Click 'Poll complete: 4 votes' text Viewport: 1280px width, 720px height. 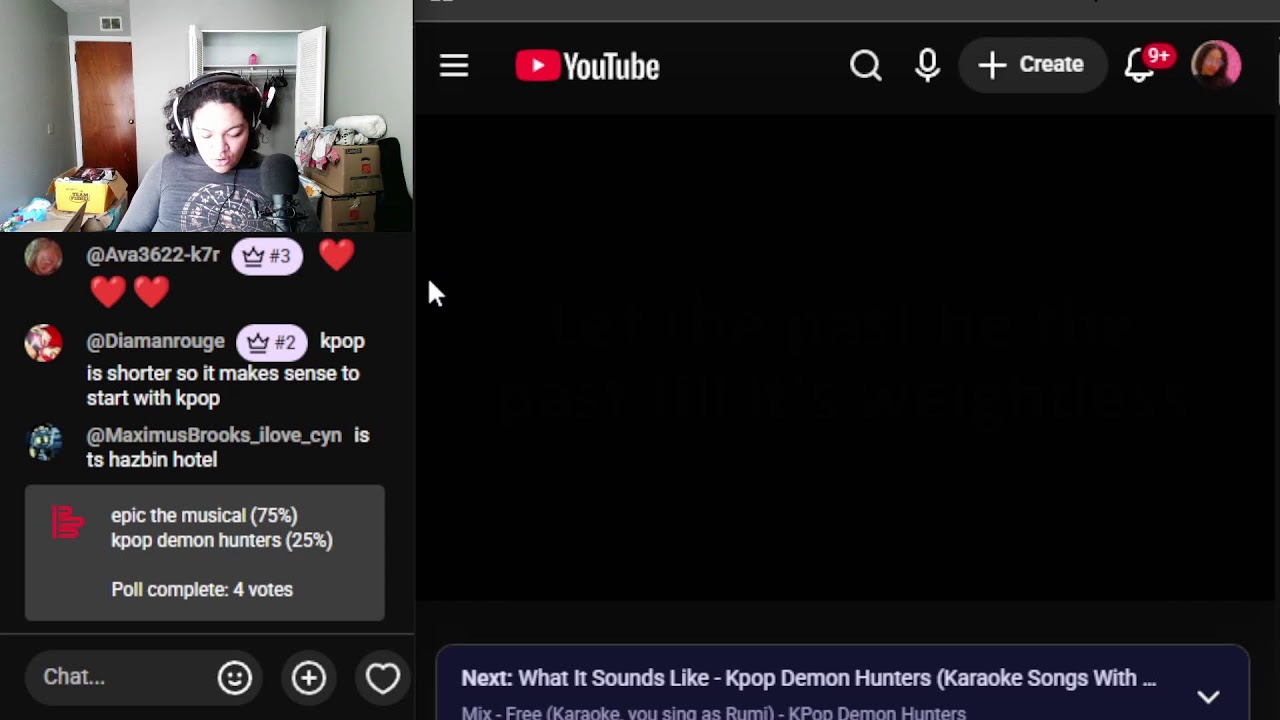pyautogui.click(x=202, y=589)
